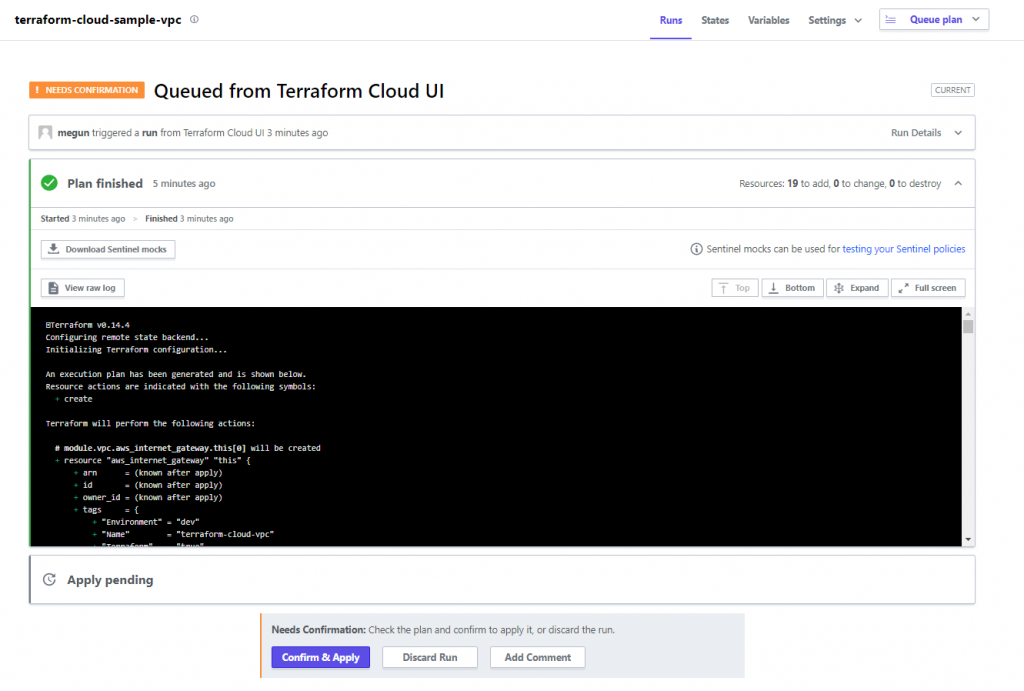Image resolution: width=1024 pixels, height=691 pixels.
Task: Click the Apply pending clock icon
Action: click(49, 579)
